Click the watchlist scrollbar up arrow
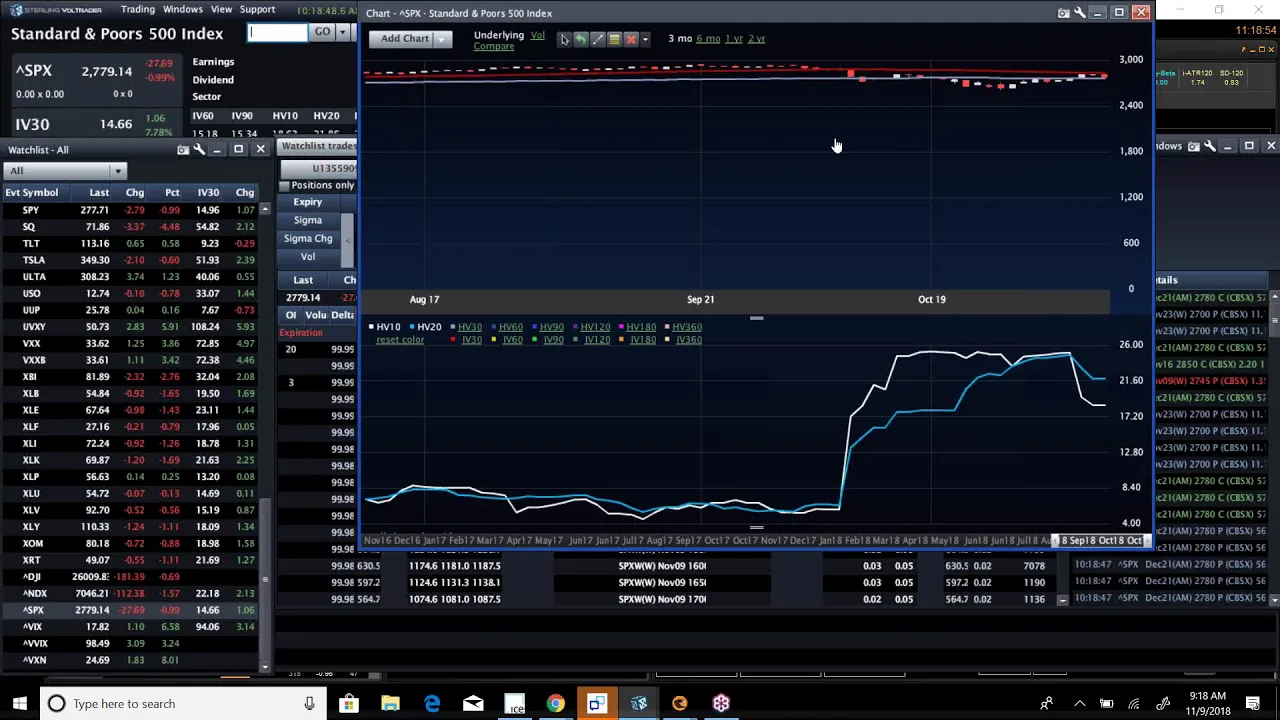The image size is (1280, 720). [x=265, y=209]
